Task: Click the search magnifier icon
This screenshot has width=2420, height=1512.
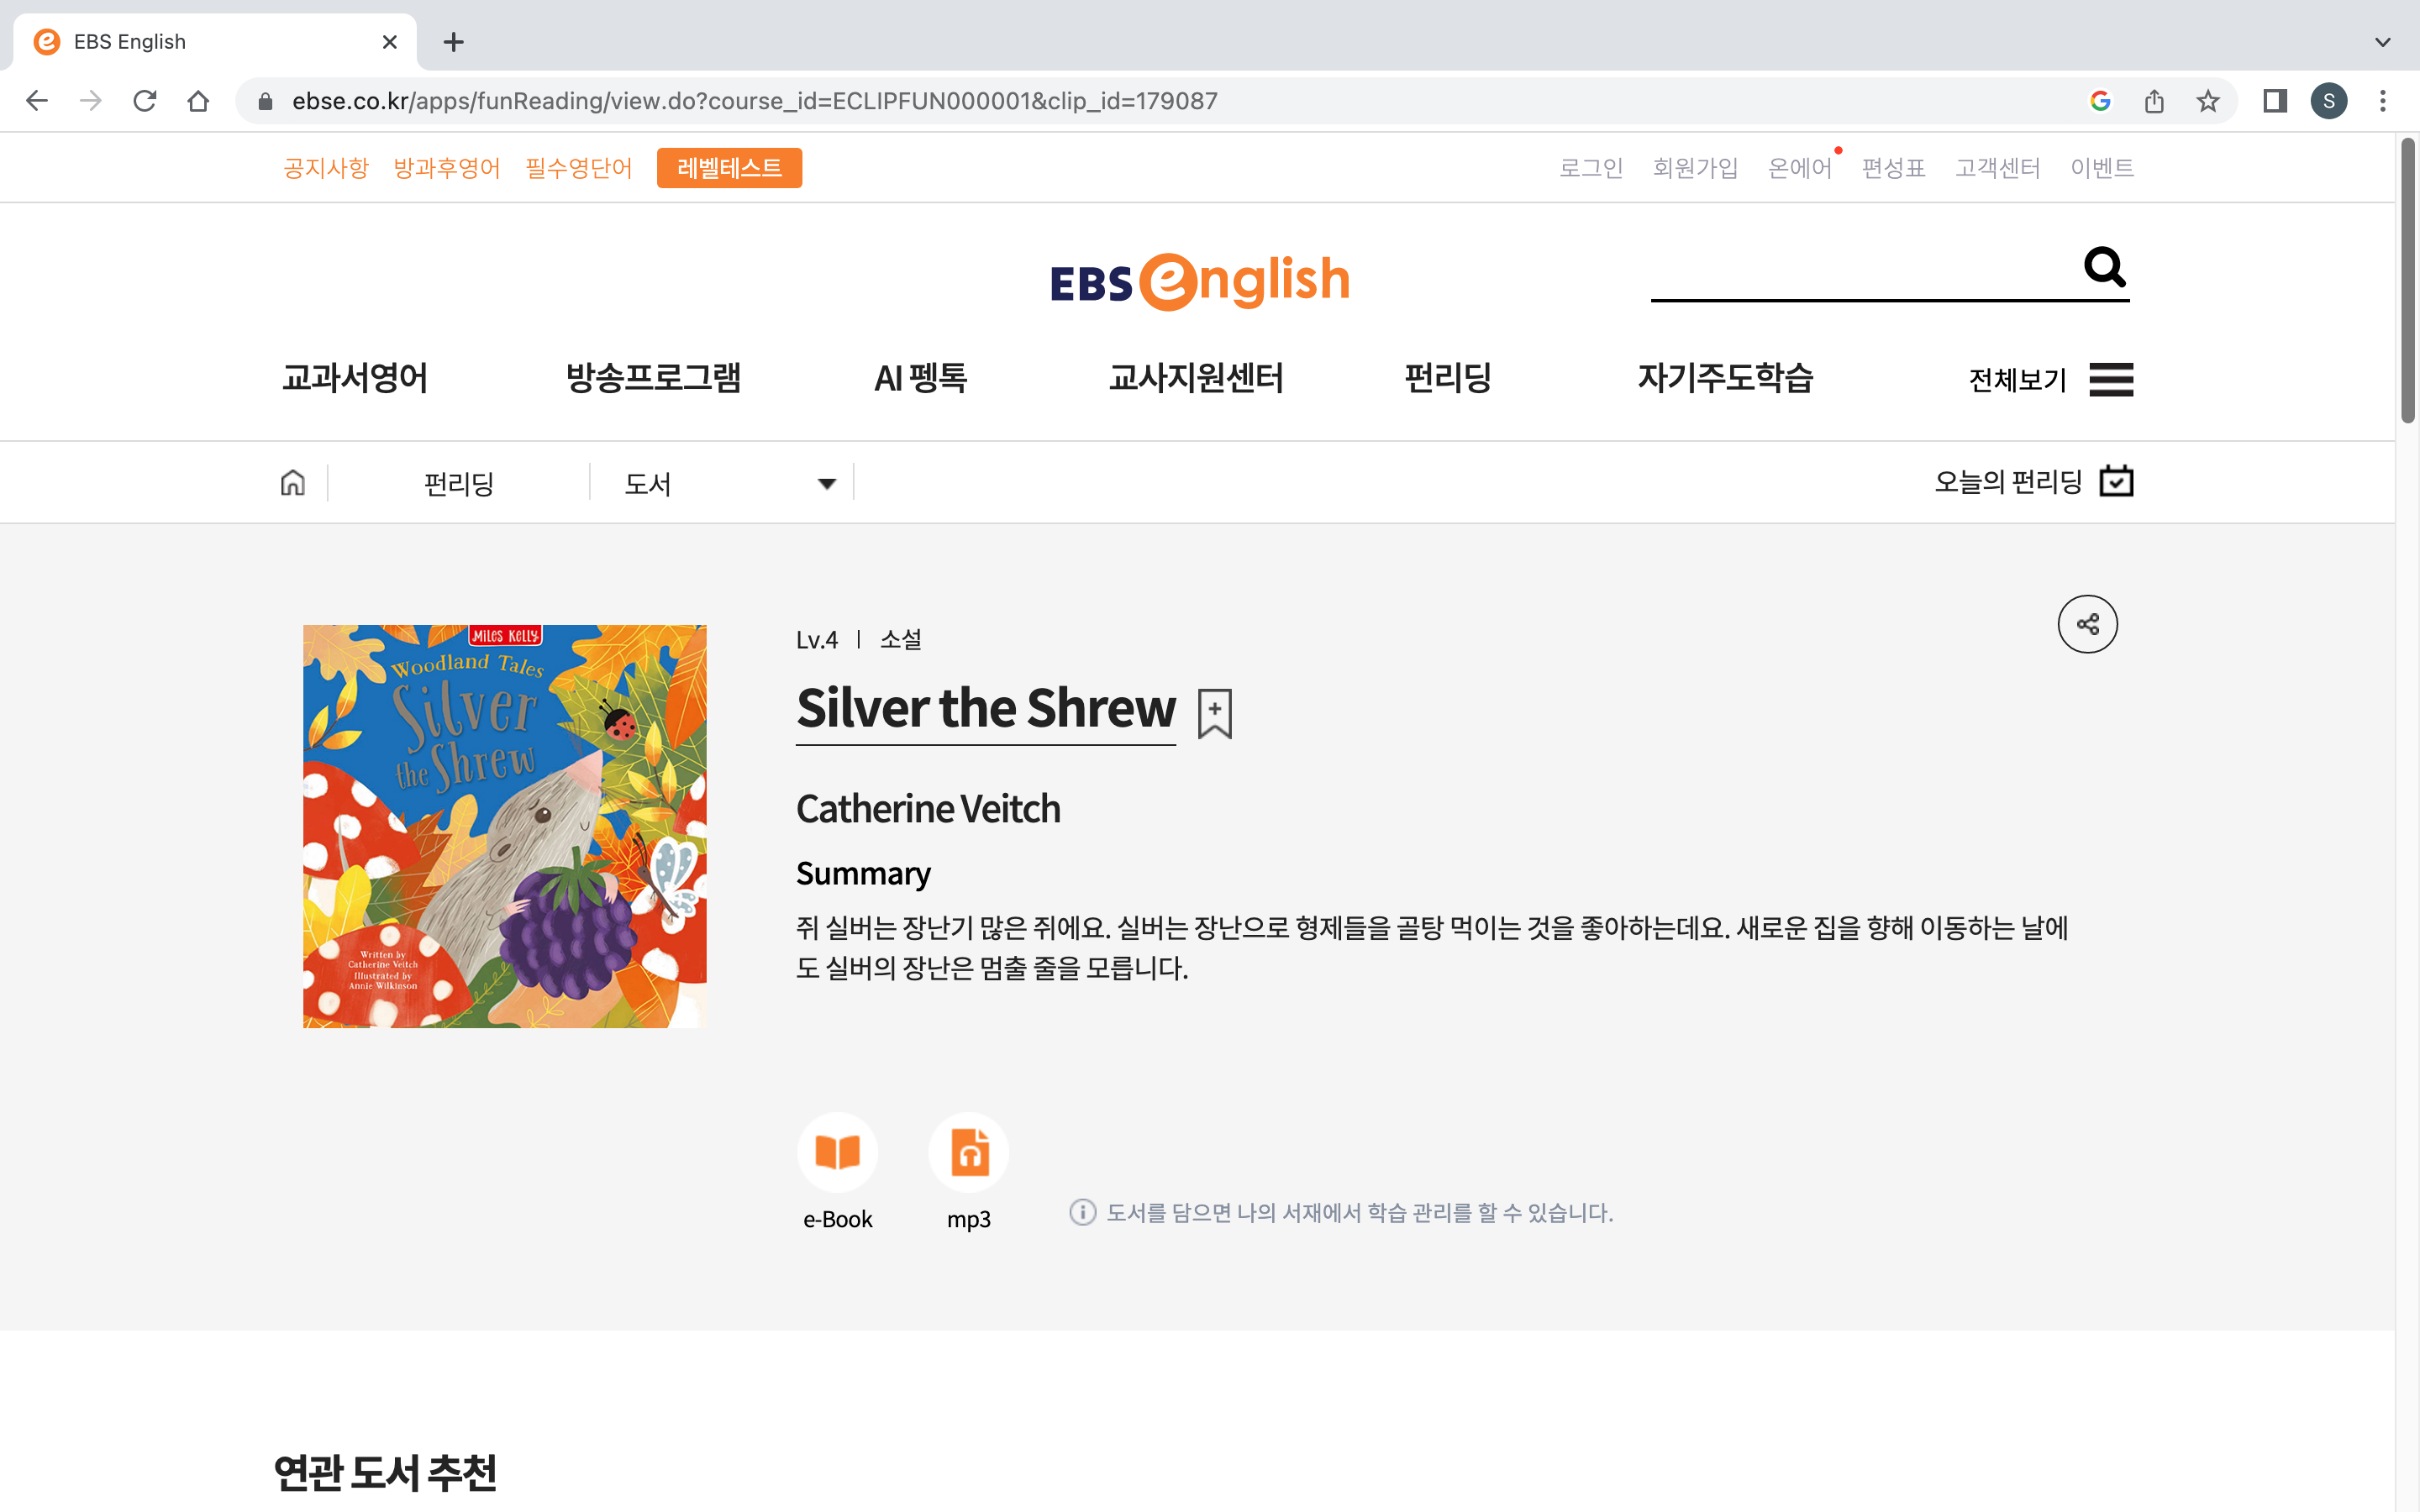Action: (x=2104, y=267)
